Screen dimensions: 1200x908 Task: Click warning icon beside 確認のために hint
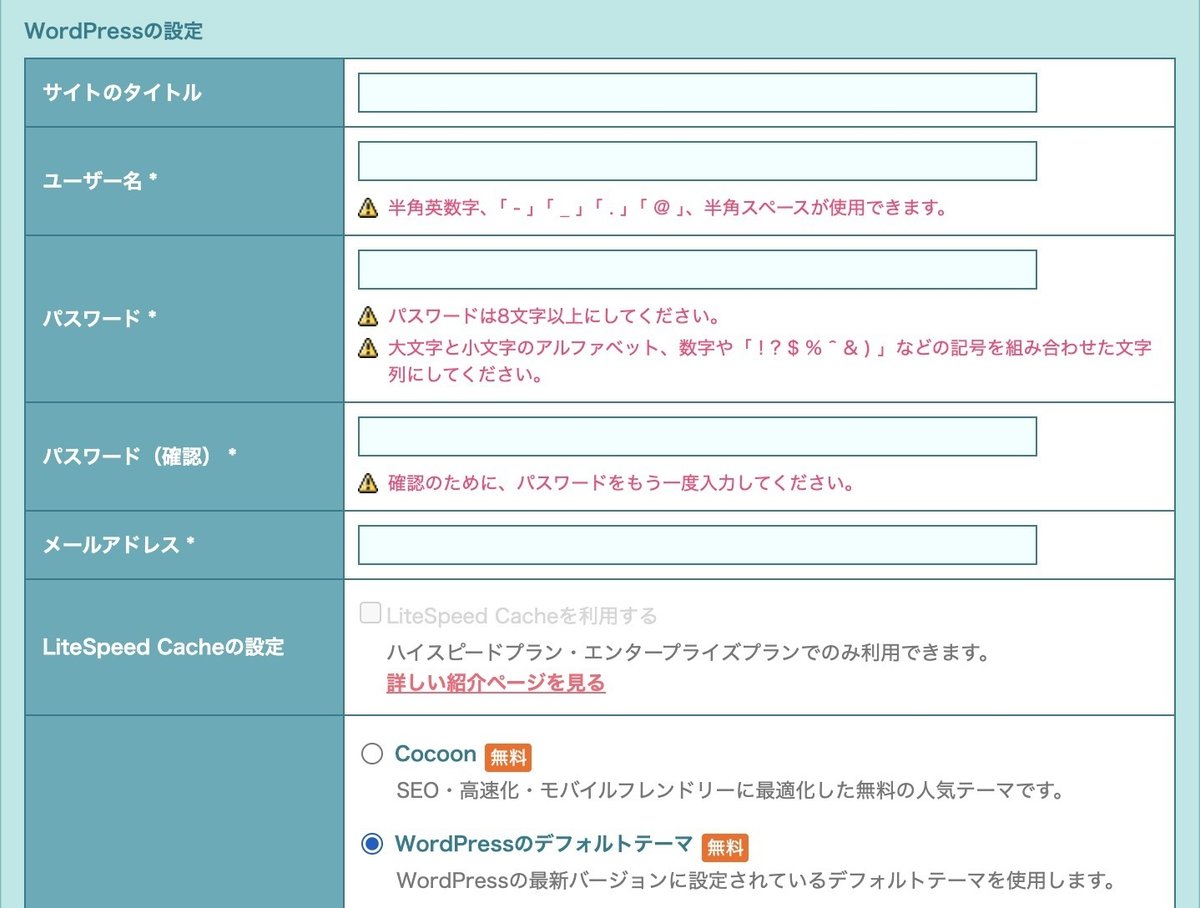(x=368, y=484)
